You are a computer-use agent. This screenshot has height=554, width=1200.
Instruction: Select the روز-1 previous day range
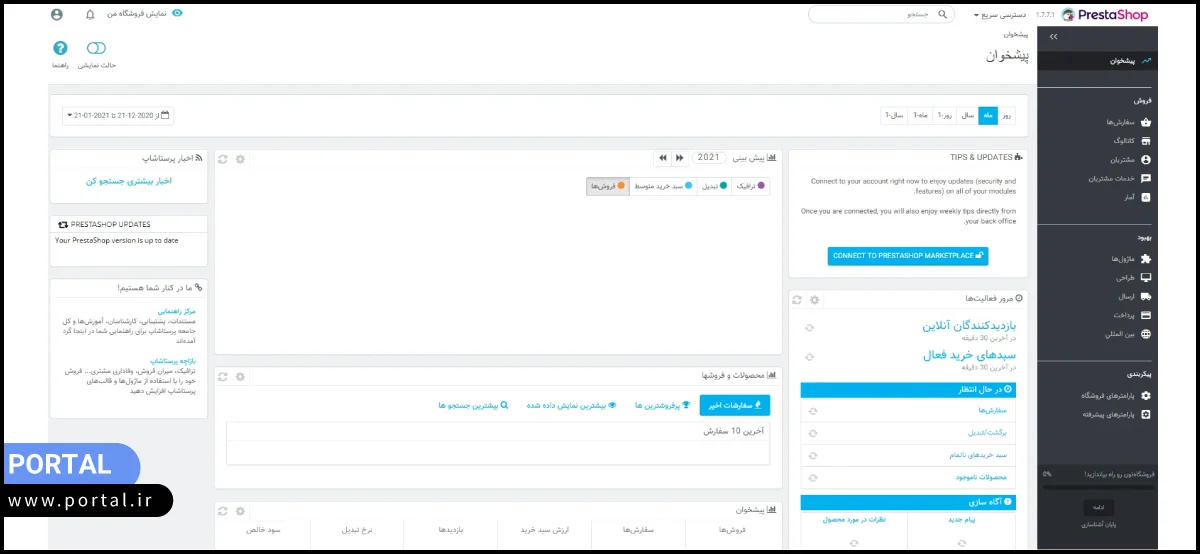tap(945, 116)
